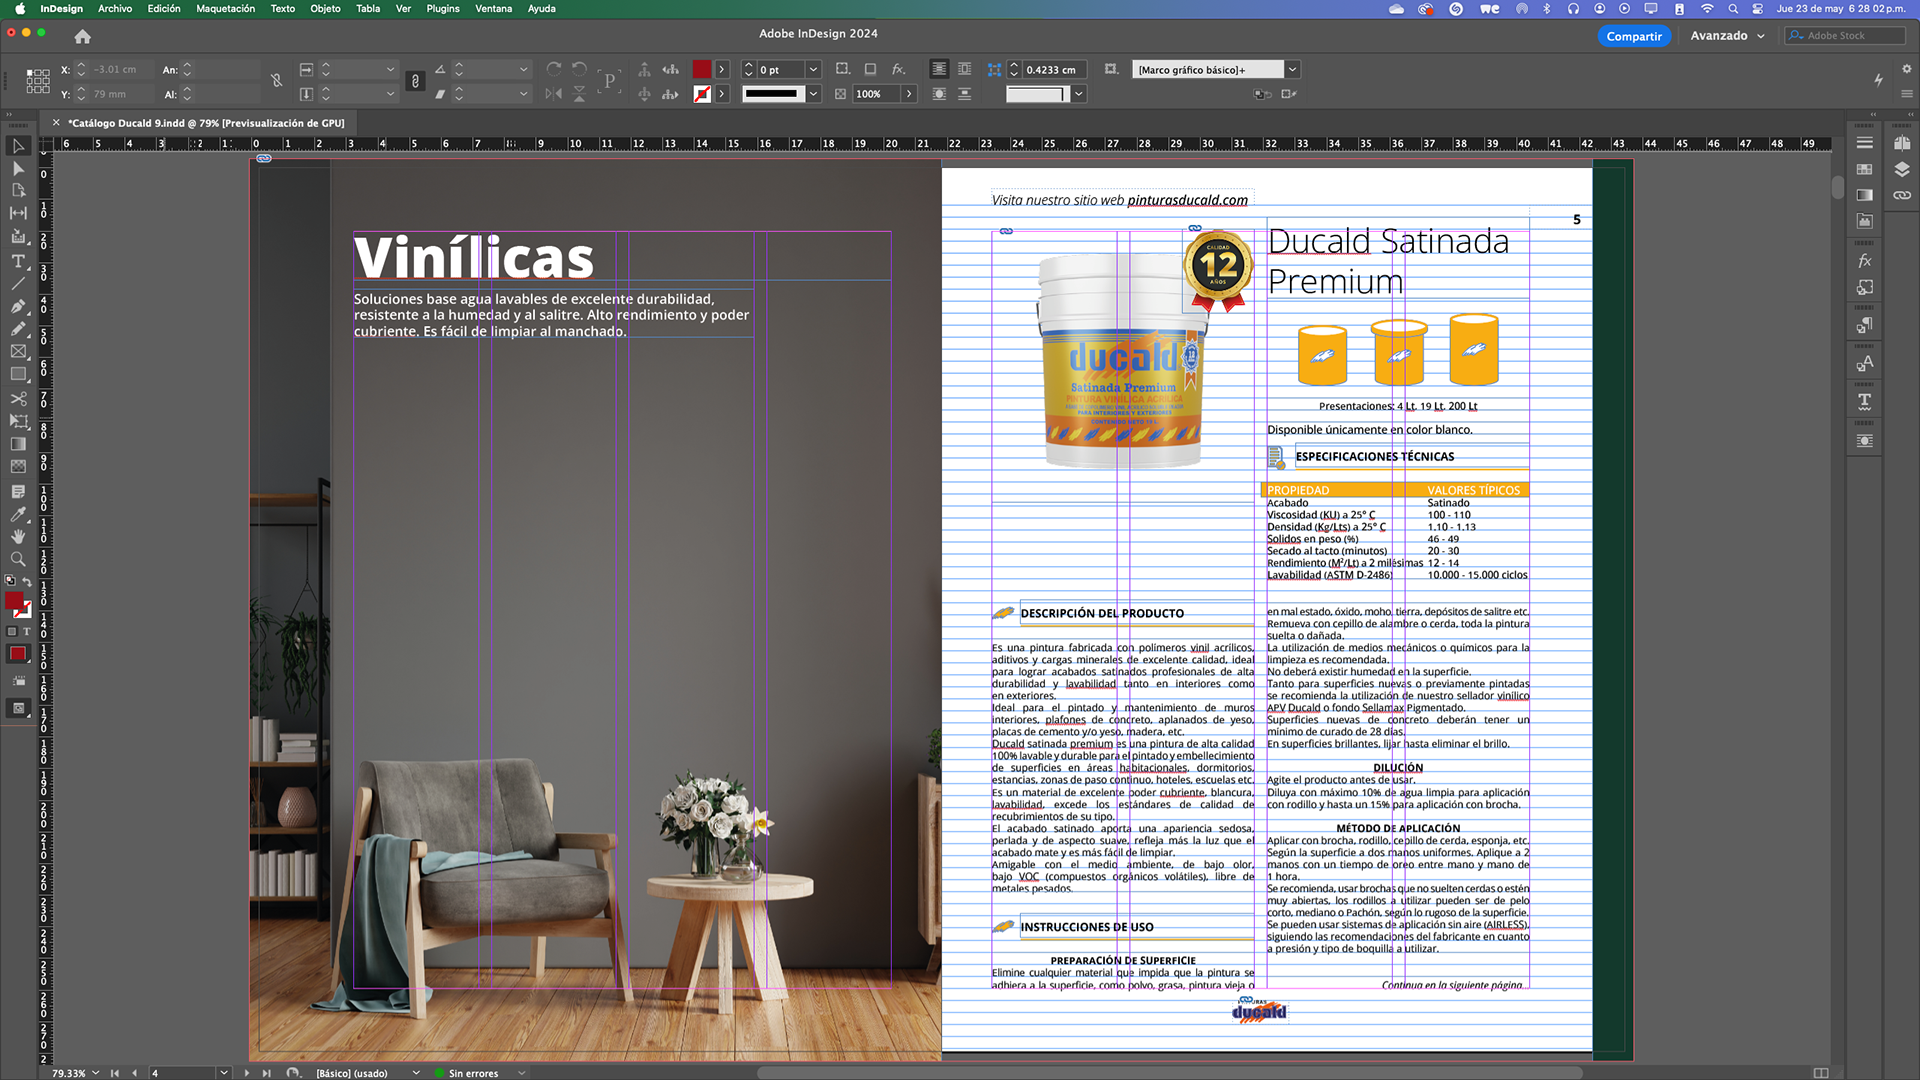Open corner shape dropdown
Image resolution: width=1920 pixels, height=1080 pixels.
click(x=1079, y=94)
